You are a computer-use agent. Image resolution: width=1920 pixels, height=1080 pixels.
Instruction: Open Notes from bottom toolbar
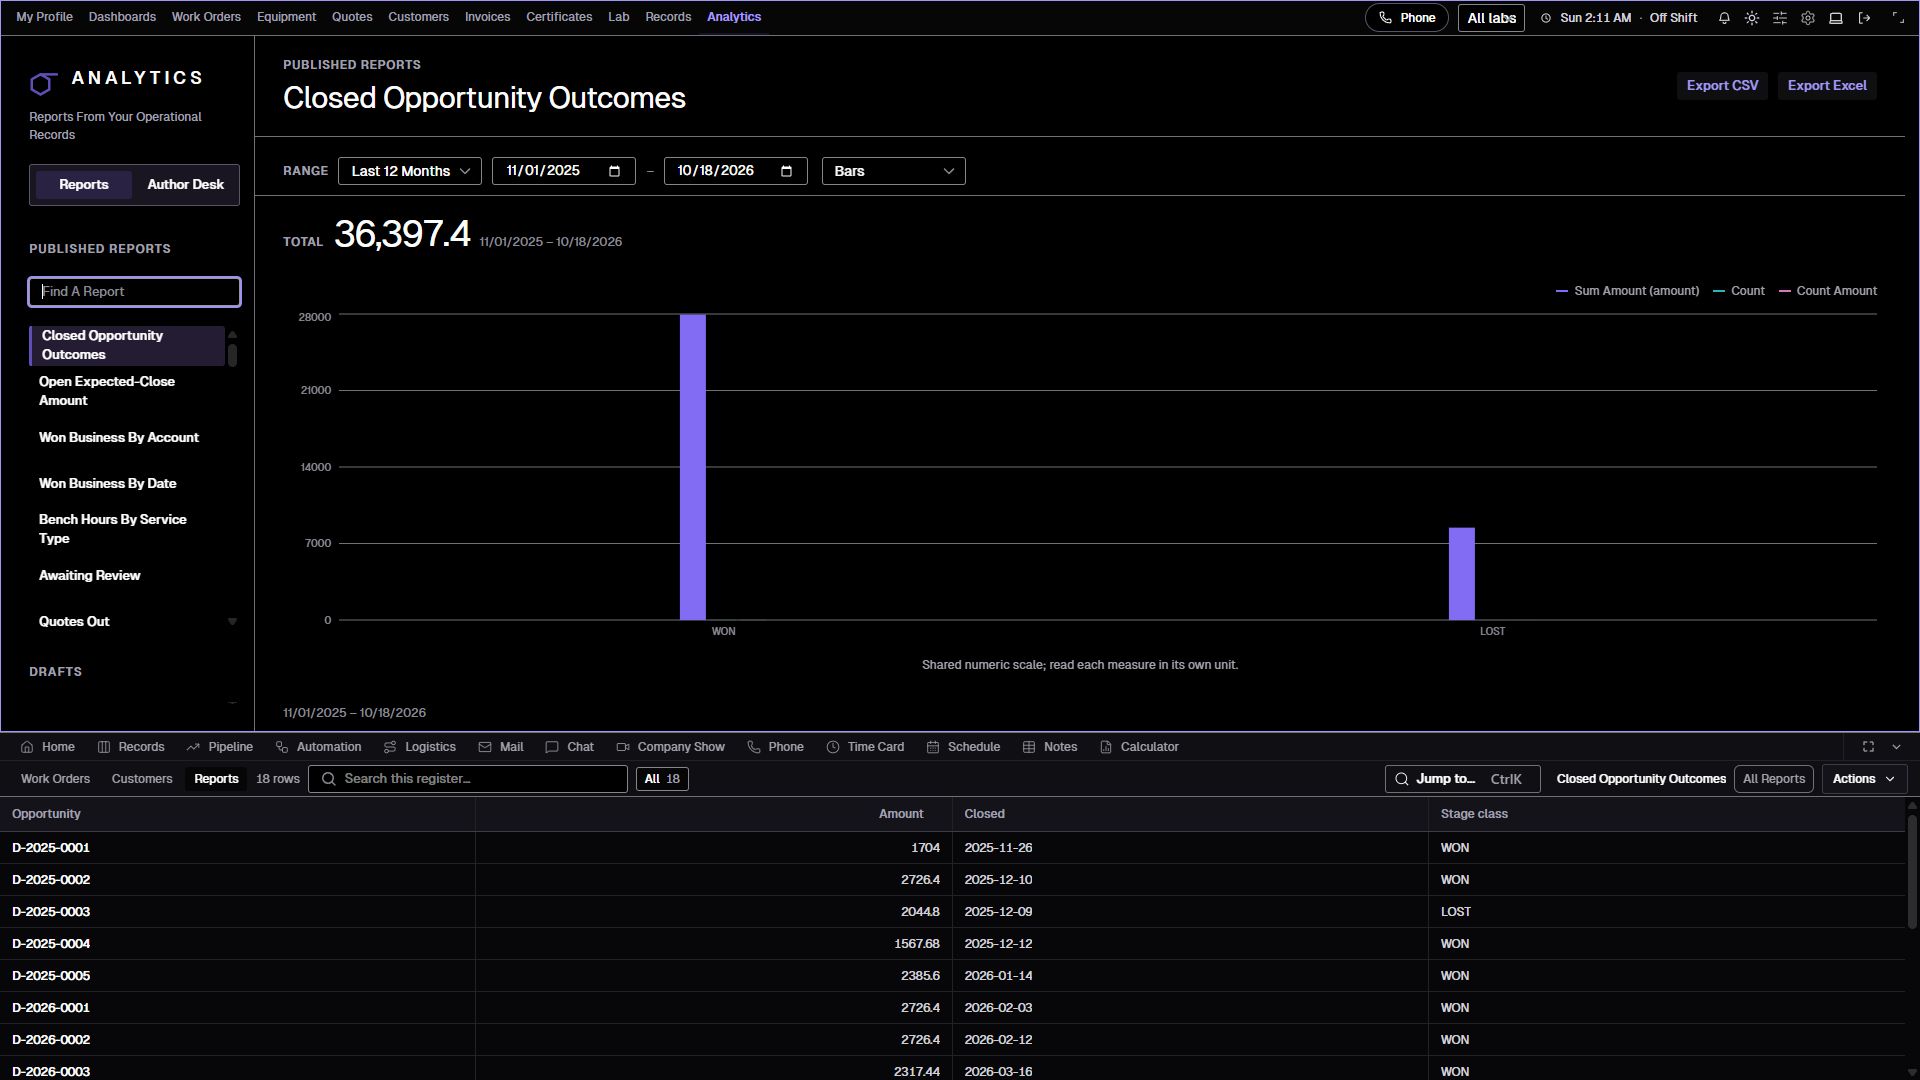click(1050, 747)
